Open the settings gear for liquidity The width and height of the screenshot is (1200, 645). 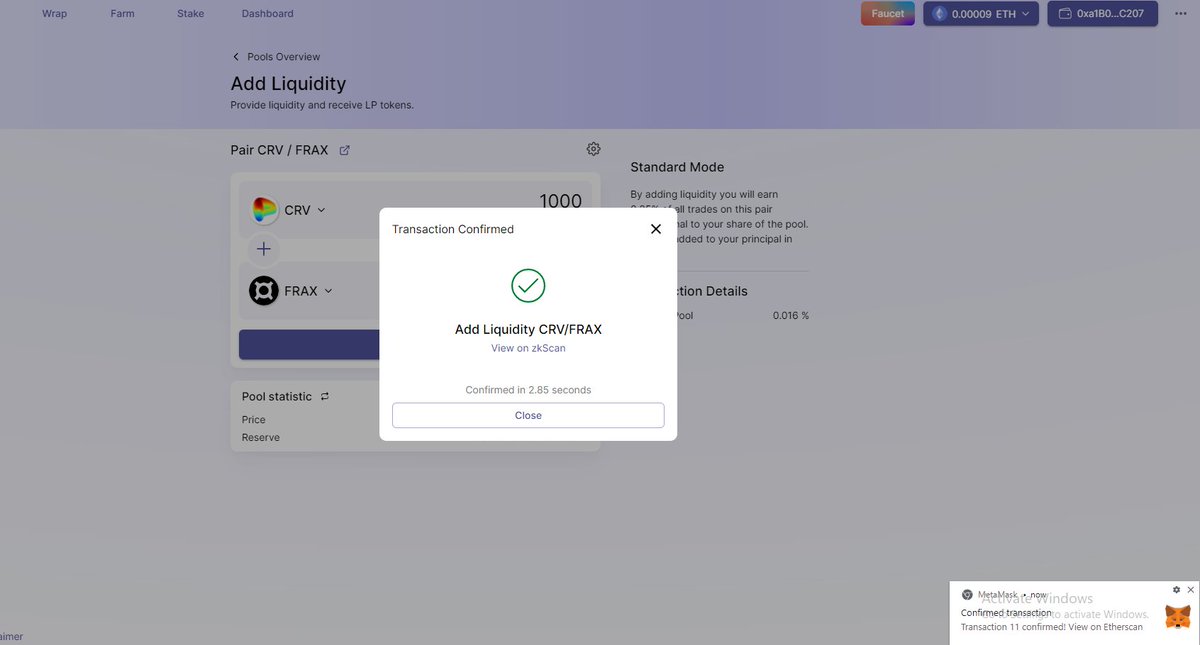tap(593, 149)
